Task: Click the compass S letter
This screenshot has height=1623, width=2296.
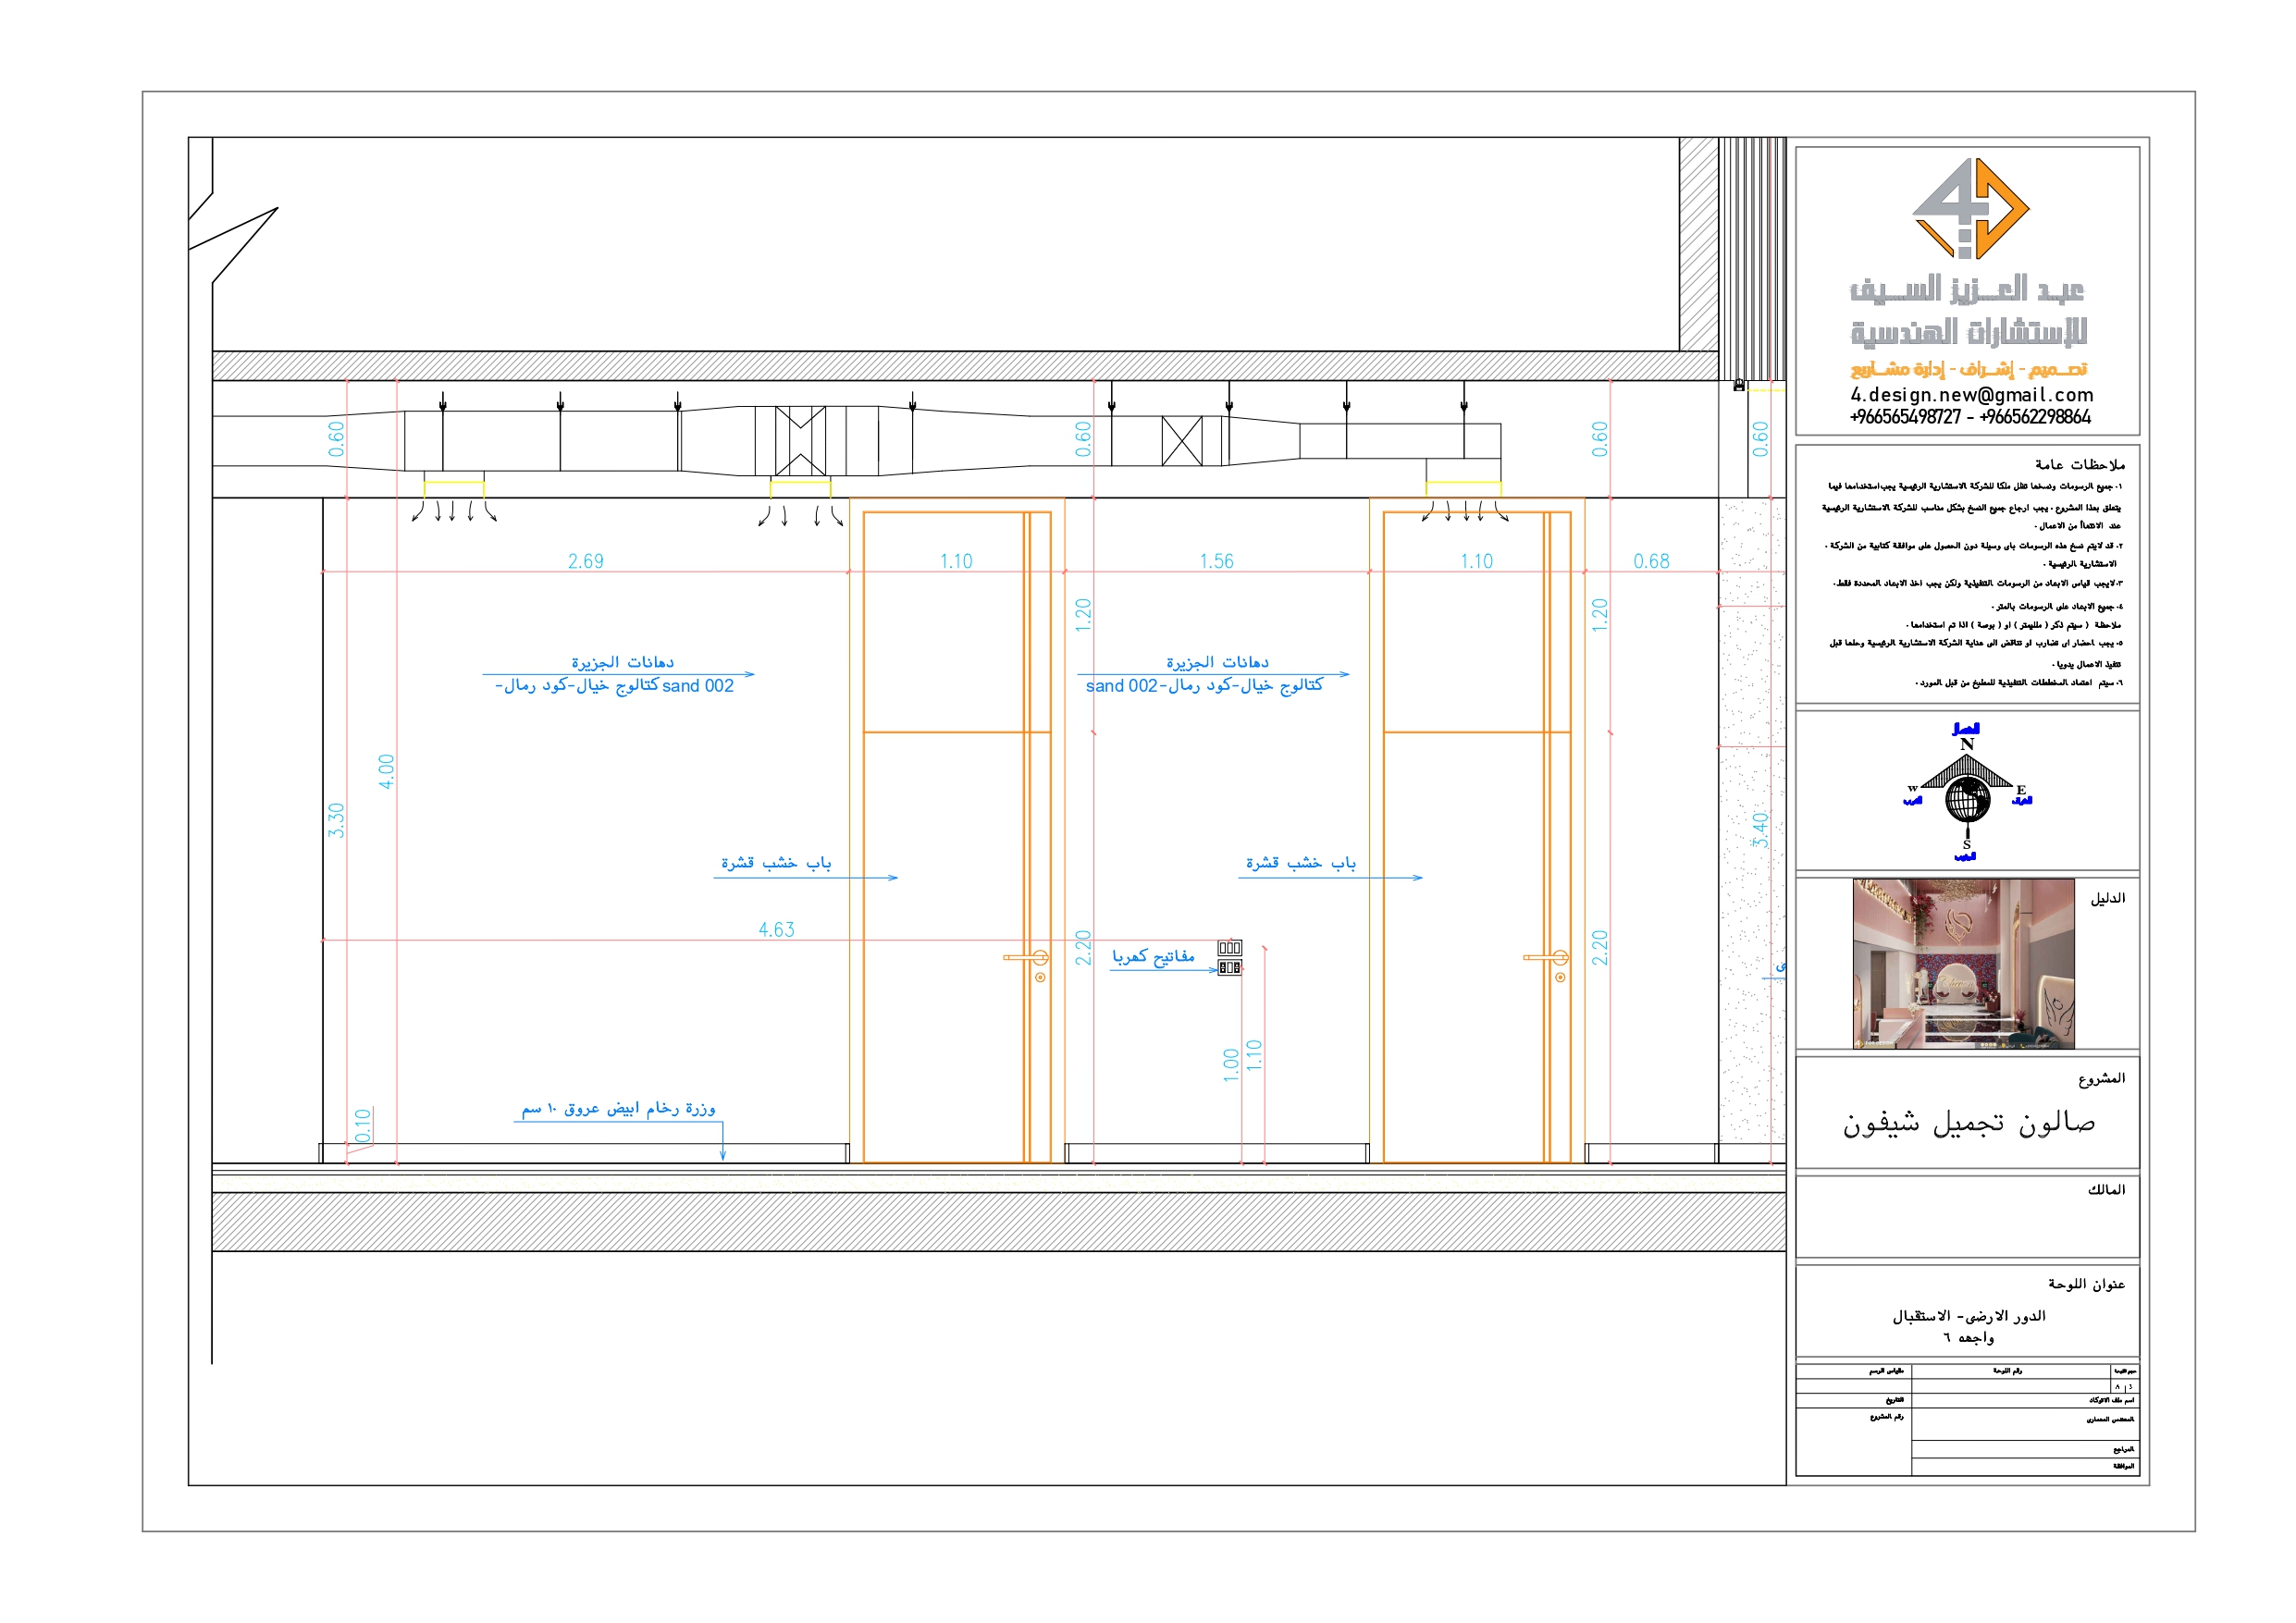Action: click(x=1966, y=845)
